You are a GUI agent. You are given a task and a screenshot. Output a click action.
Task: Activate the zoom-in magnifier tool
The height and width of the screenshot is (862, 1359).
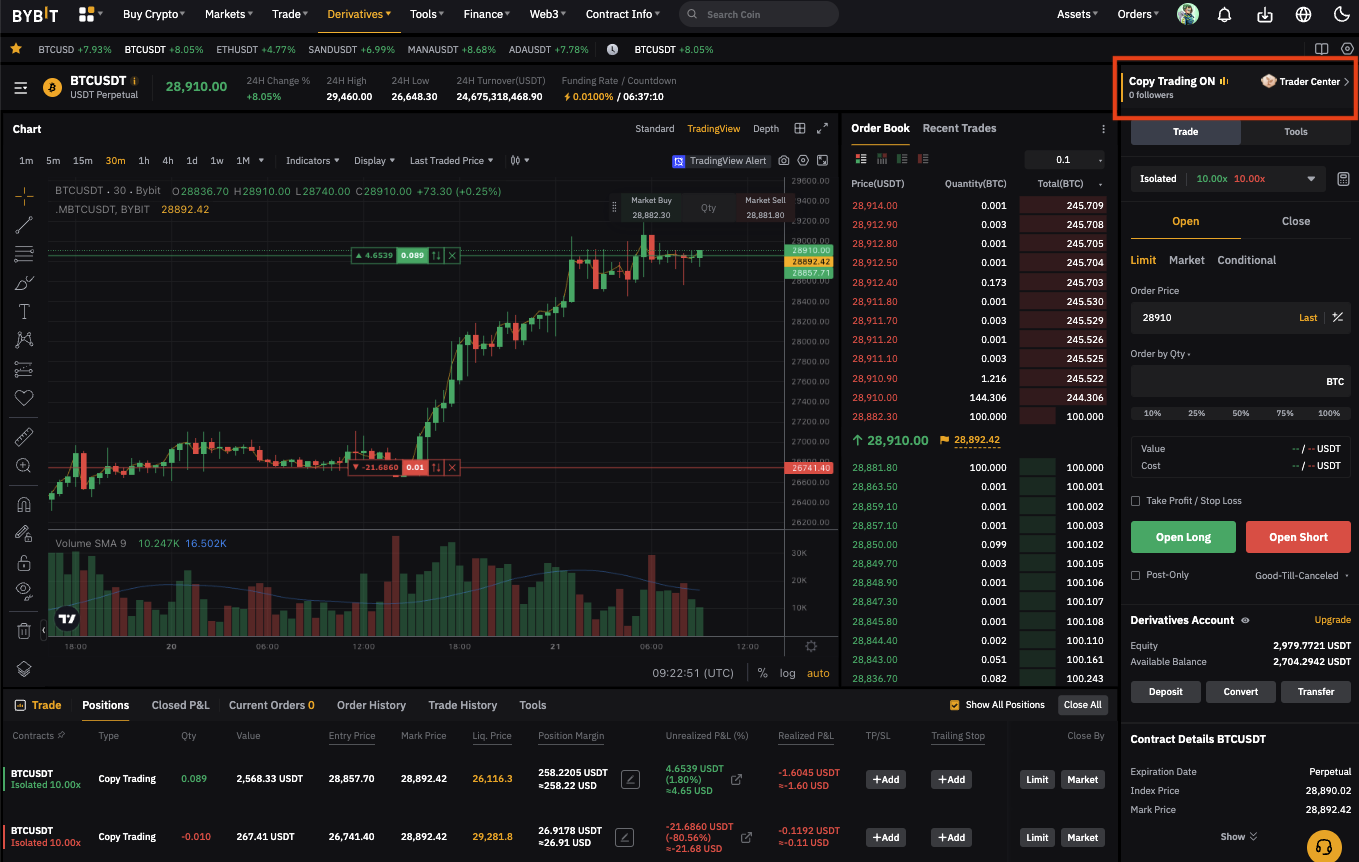[24, 465]
